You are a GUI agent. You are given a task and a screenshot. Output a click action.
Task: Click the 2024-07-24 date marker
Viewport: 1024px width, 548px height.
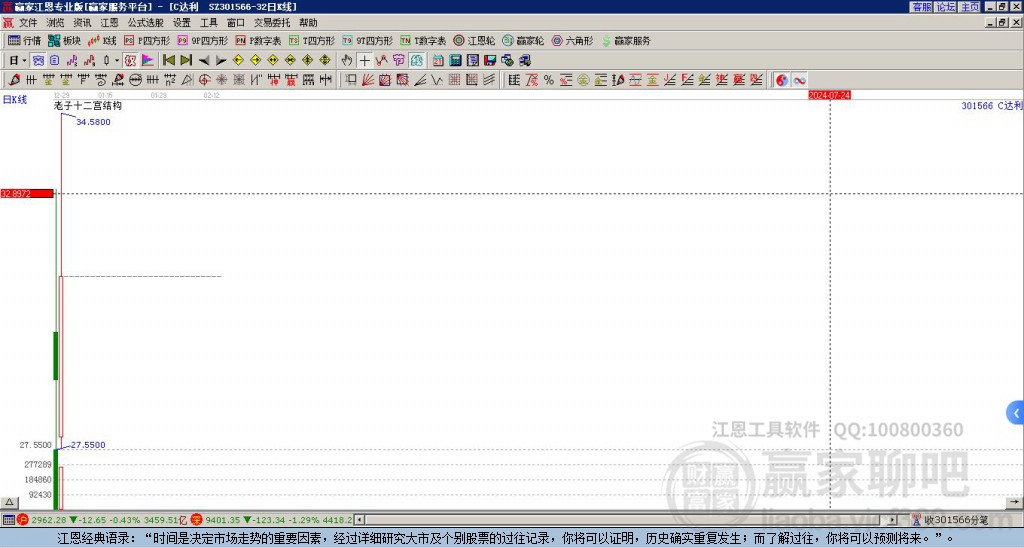829,95
